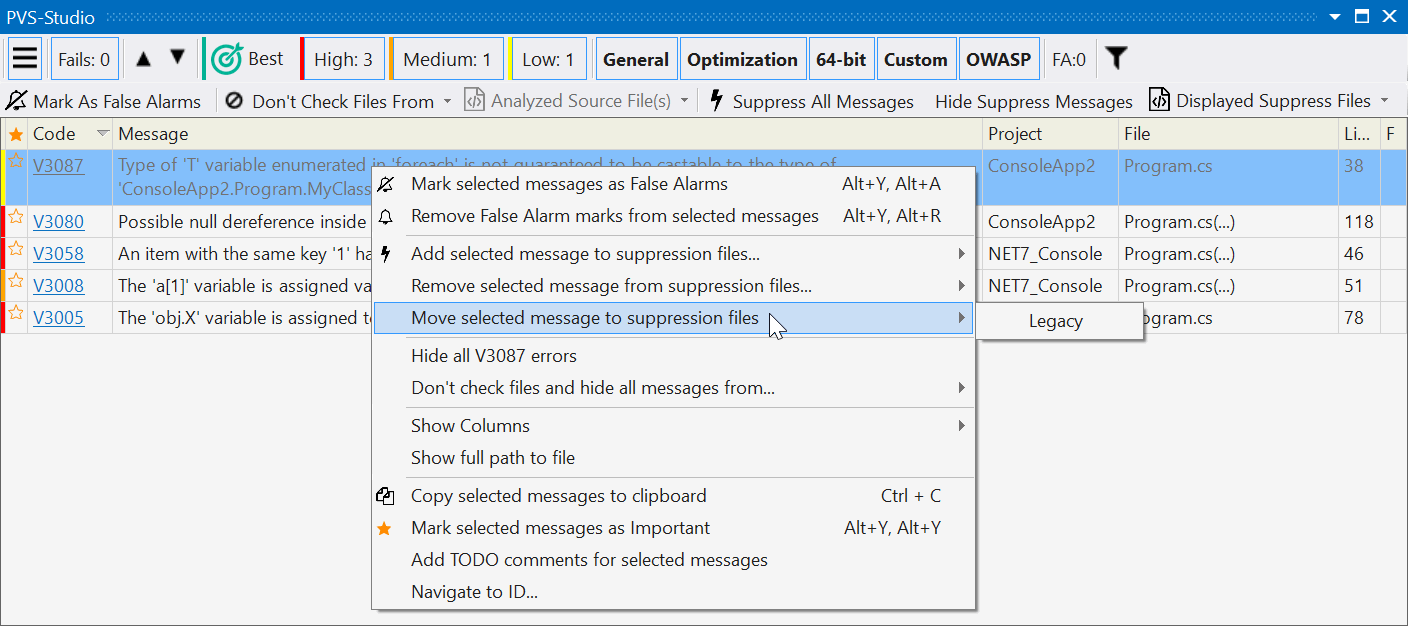Select Legacy in the submenu

point(1055,321)
